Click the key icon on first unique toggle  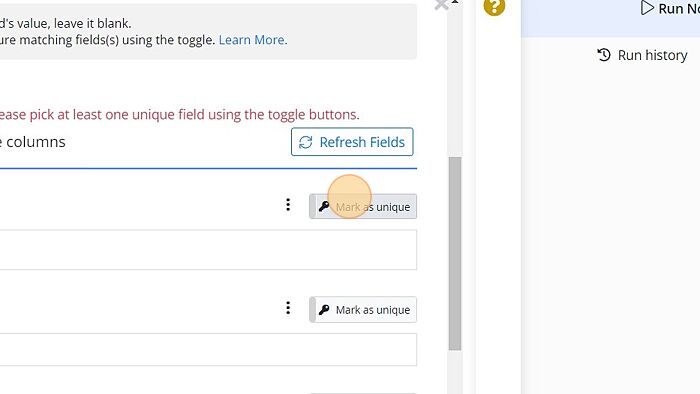click(324, 207)
